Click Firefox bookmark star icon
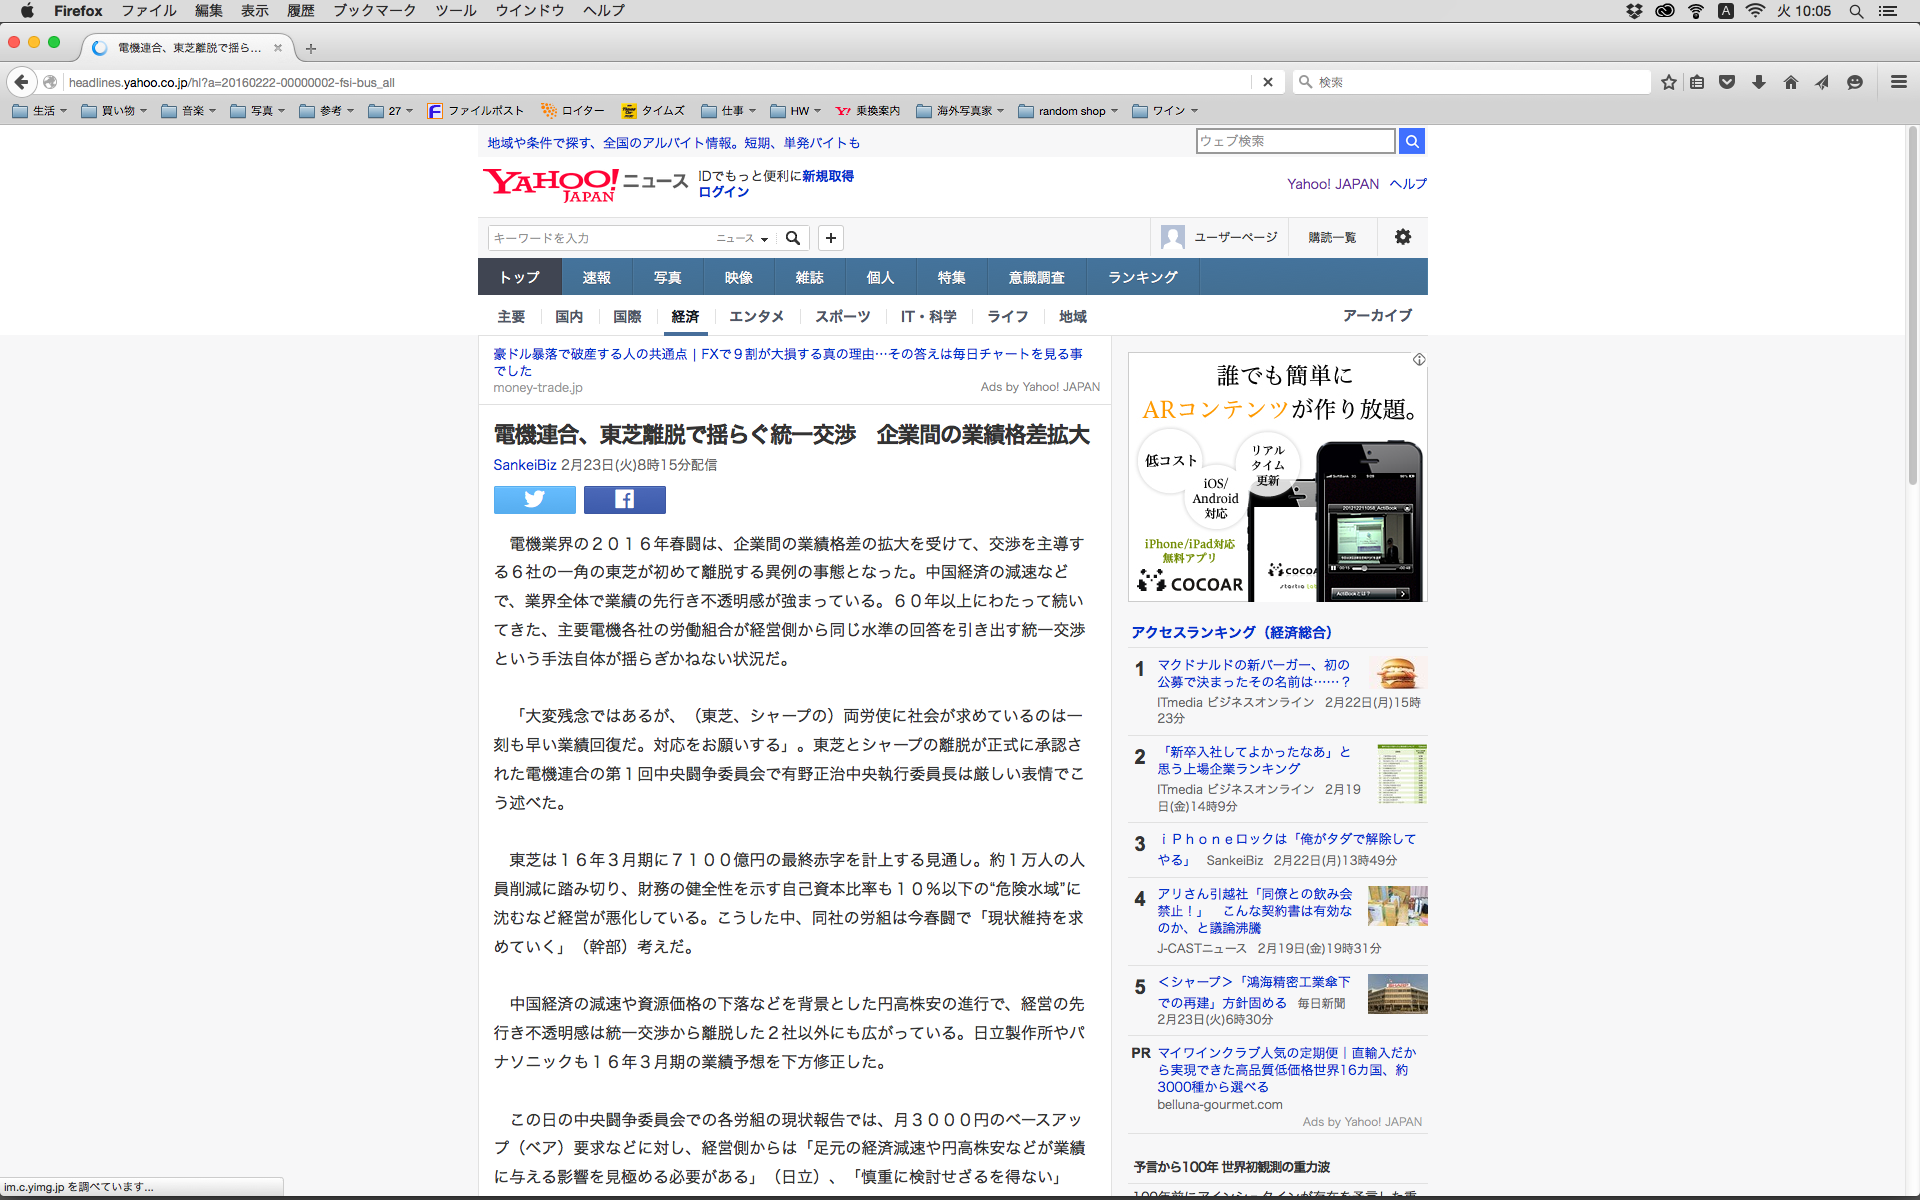Image resolution: width=1920 pixels, height=1200 pixels. [x=1668, y=82]
